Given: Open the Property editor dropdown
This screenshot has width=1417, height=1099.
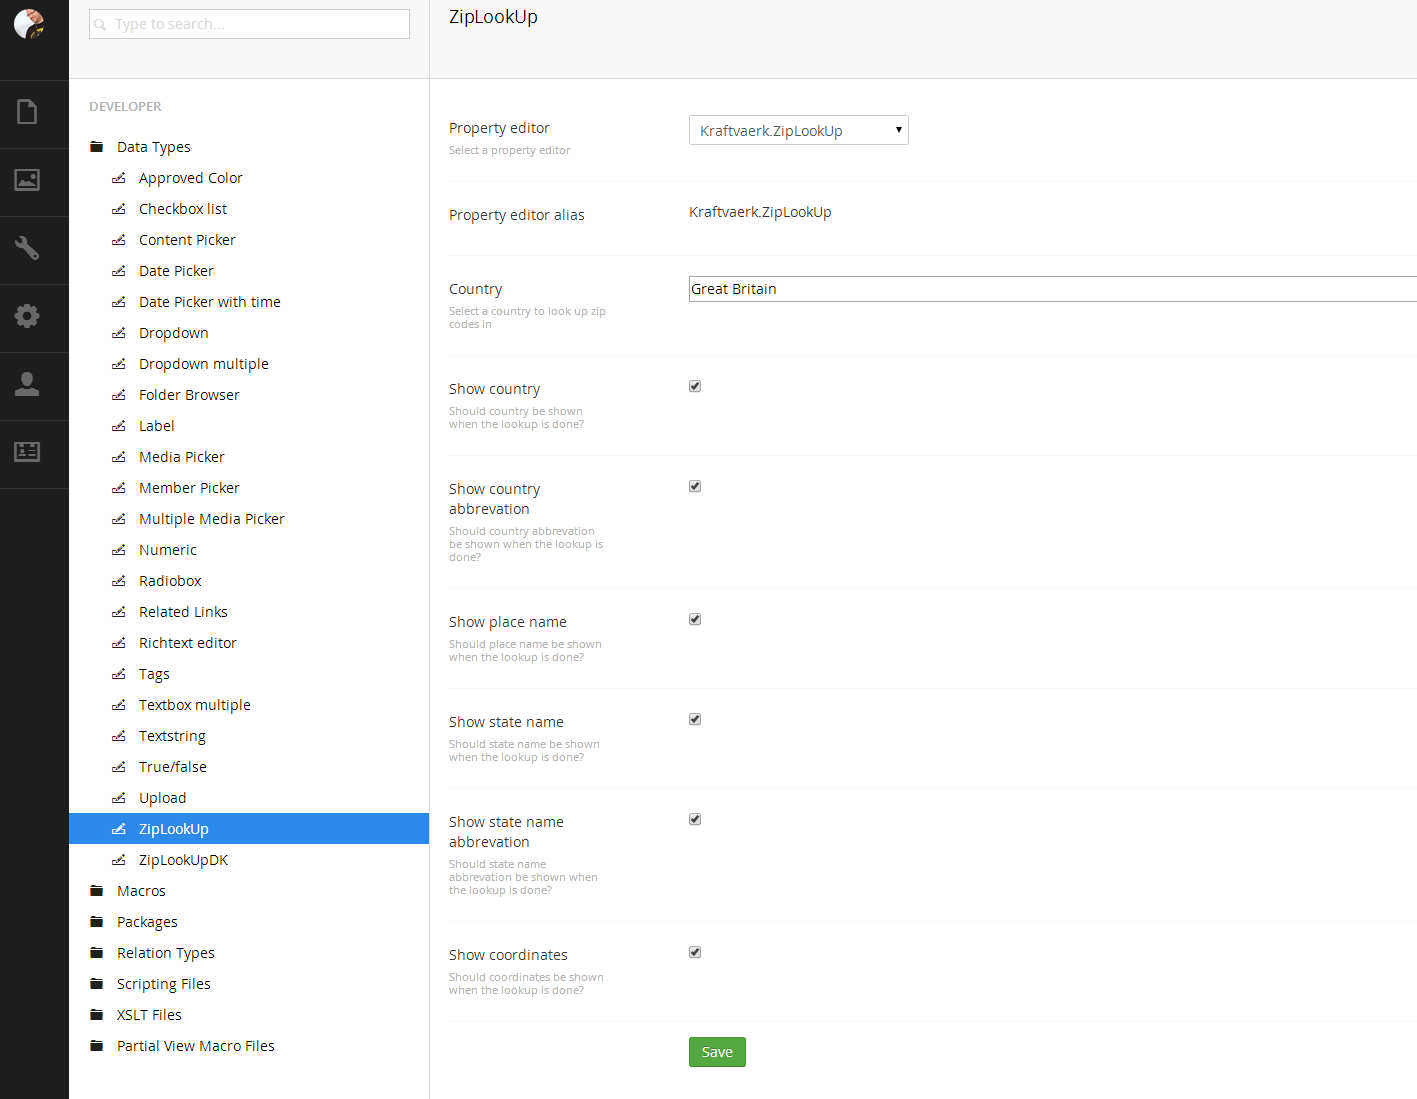Looking at the screenshot, I should point(798,131).
